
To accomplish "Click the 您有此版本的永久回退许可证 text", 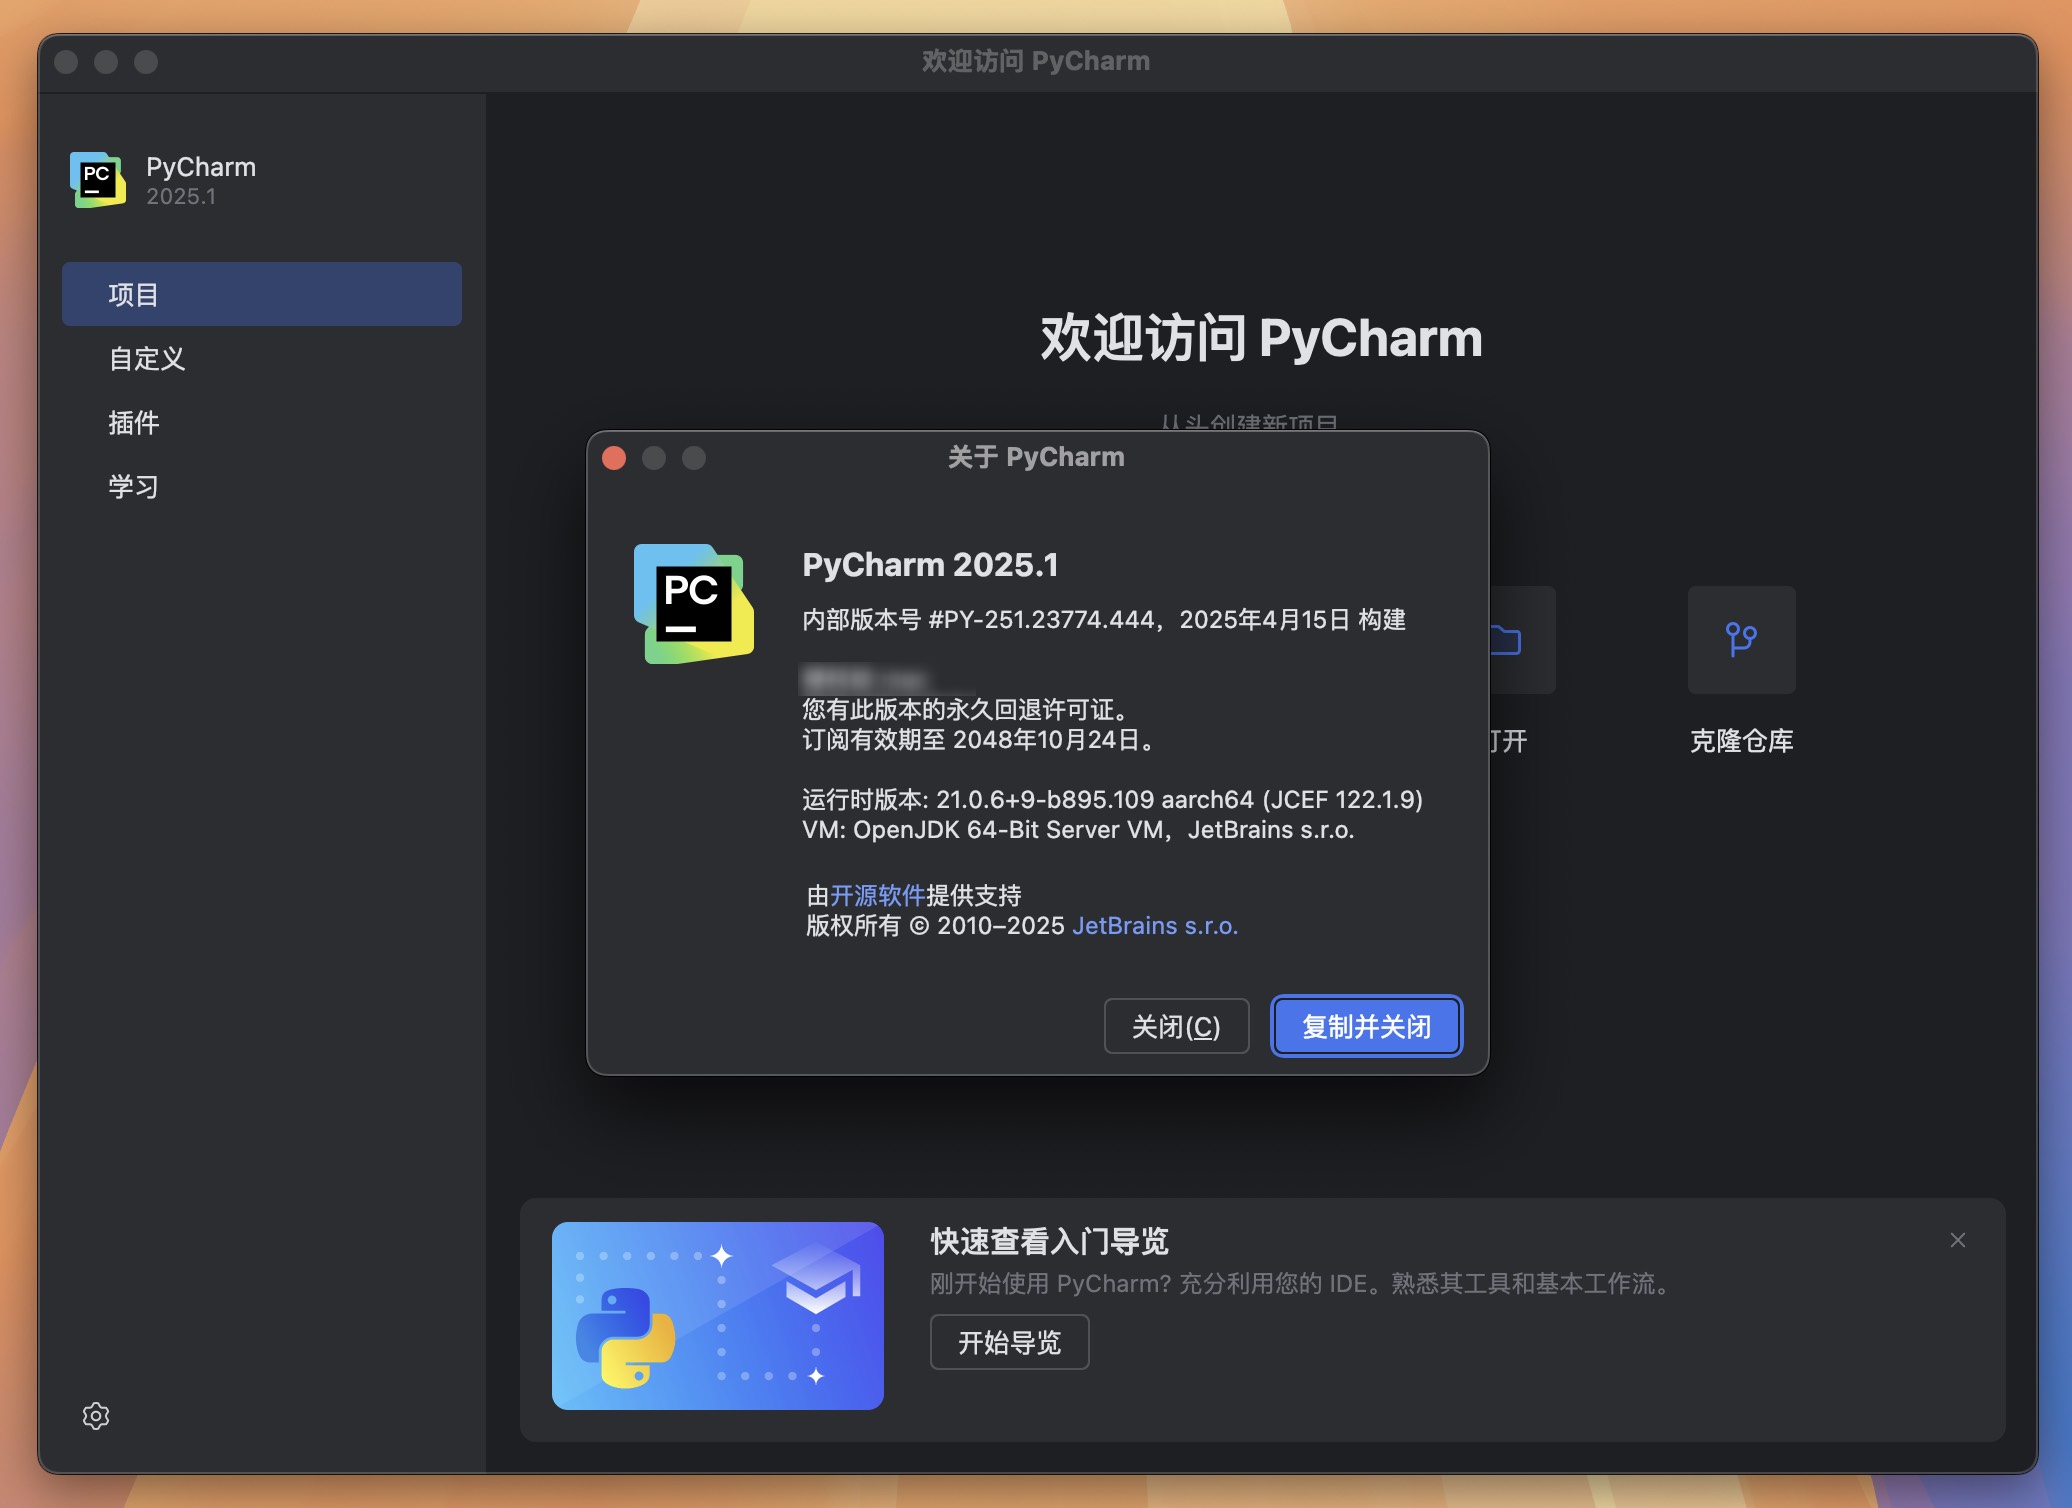I will pos(968,710).
